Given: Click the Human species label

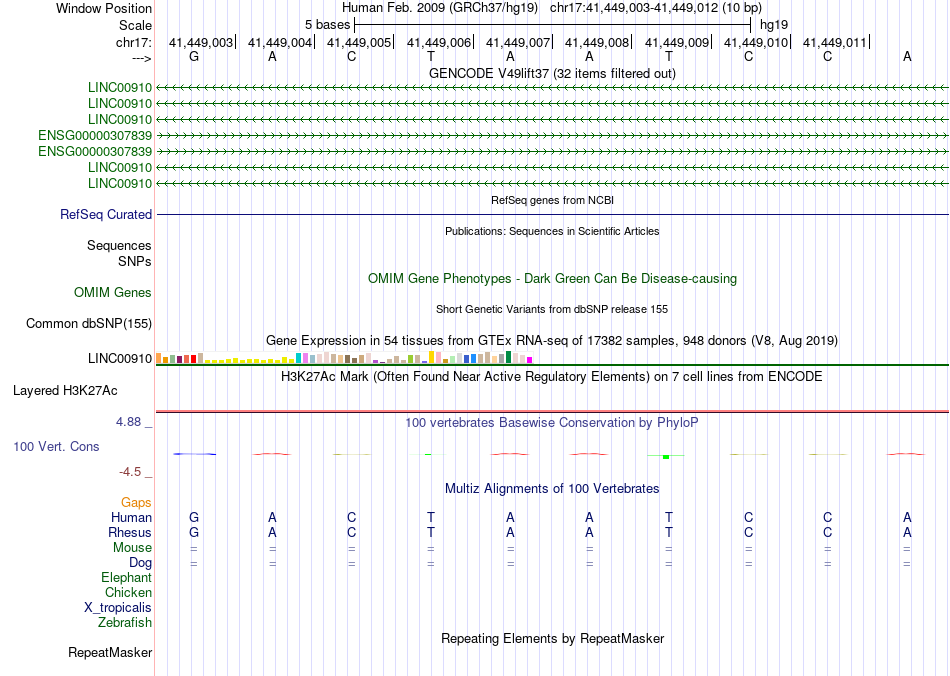Looking at the screenshot, I should click(x=131, y=517).
